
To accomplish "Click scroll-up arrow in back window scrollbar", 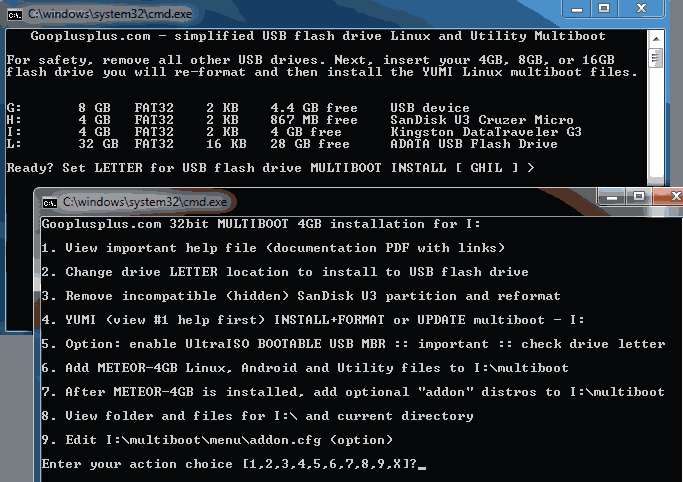I will pos(656,39).
